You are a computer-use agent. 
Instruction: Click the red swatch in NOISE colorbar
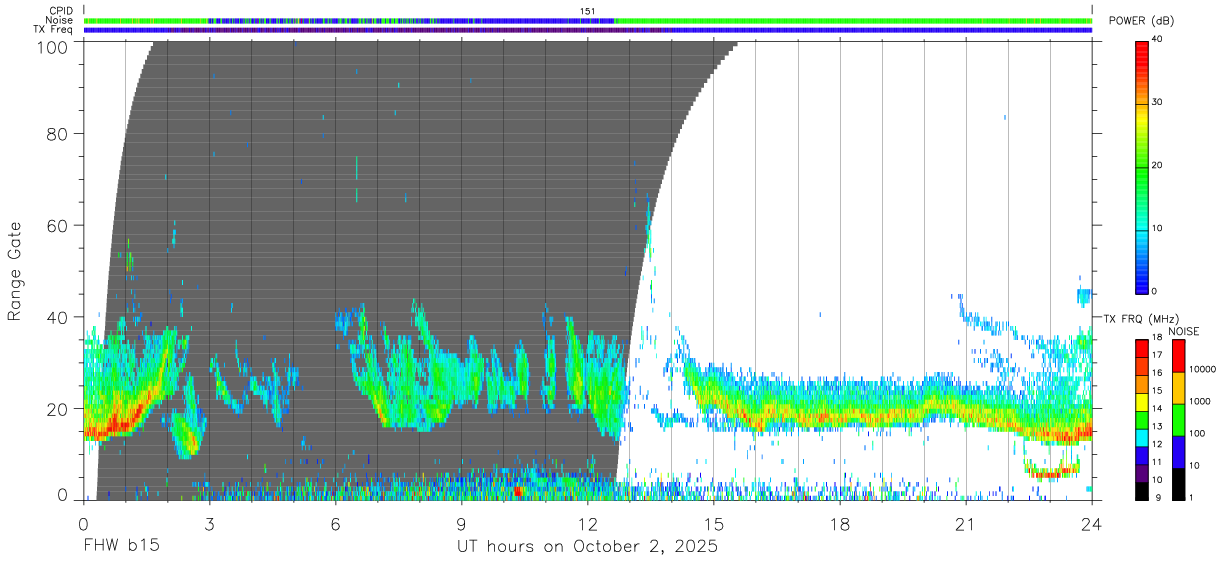tap(1178, 356)
